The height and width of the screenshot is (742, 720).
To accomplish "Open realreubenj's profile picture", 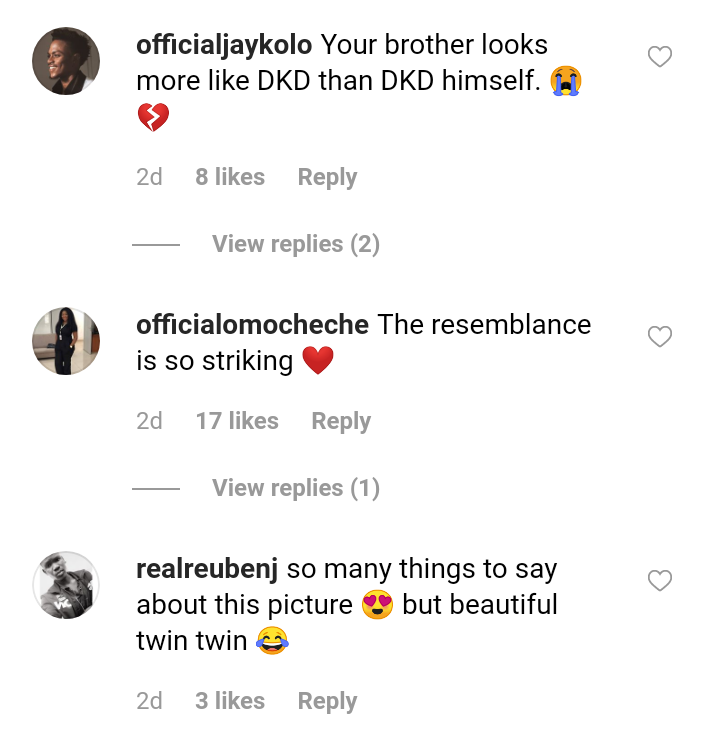I will (x=67, y=585).
